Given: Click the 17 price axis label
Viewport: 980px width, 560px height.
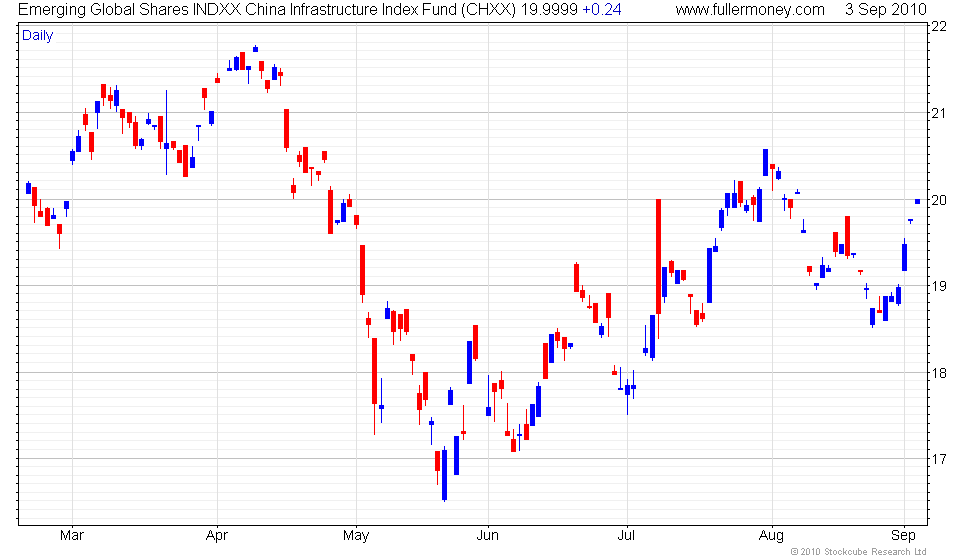Looking at the screenshot, I should [x=939, y=459].
